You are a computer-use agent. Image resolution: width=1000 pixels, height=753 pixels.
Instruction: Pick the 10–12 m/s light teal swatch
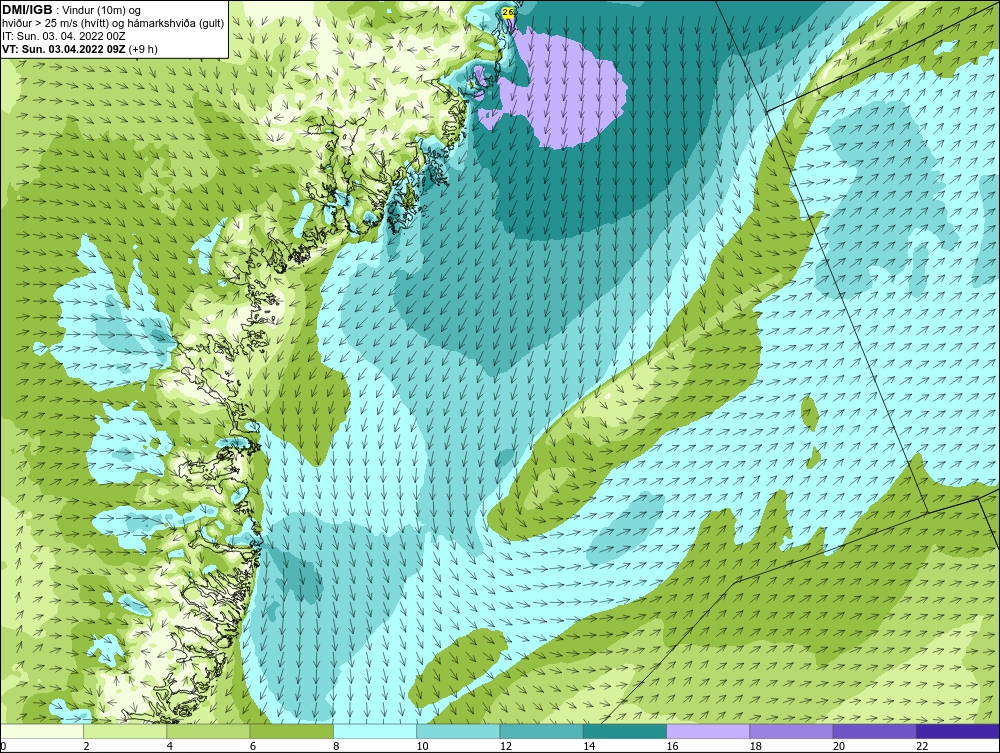pos(458,731)
